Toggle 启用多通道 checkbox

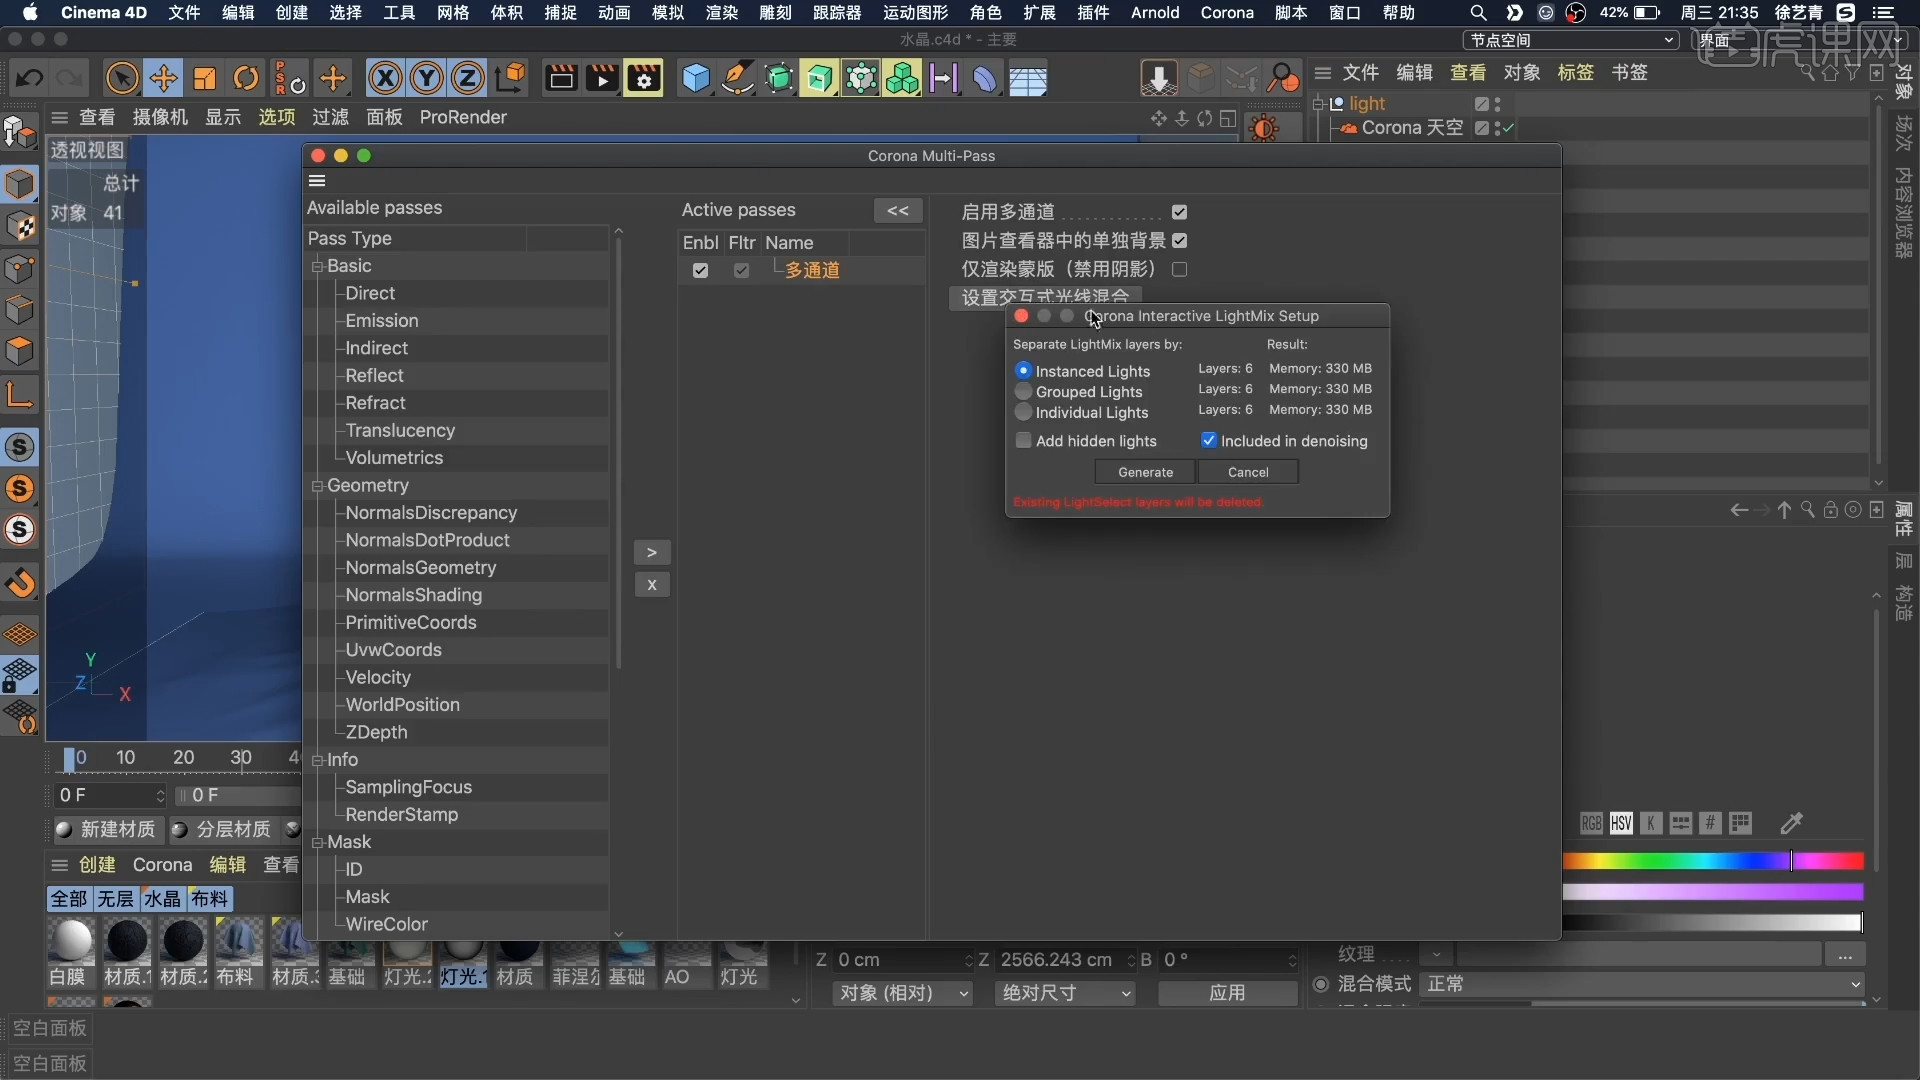coord(1180,212)
